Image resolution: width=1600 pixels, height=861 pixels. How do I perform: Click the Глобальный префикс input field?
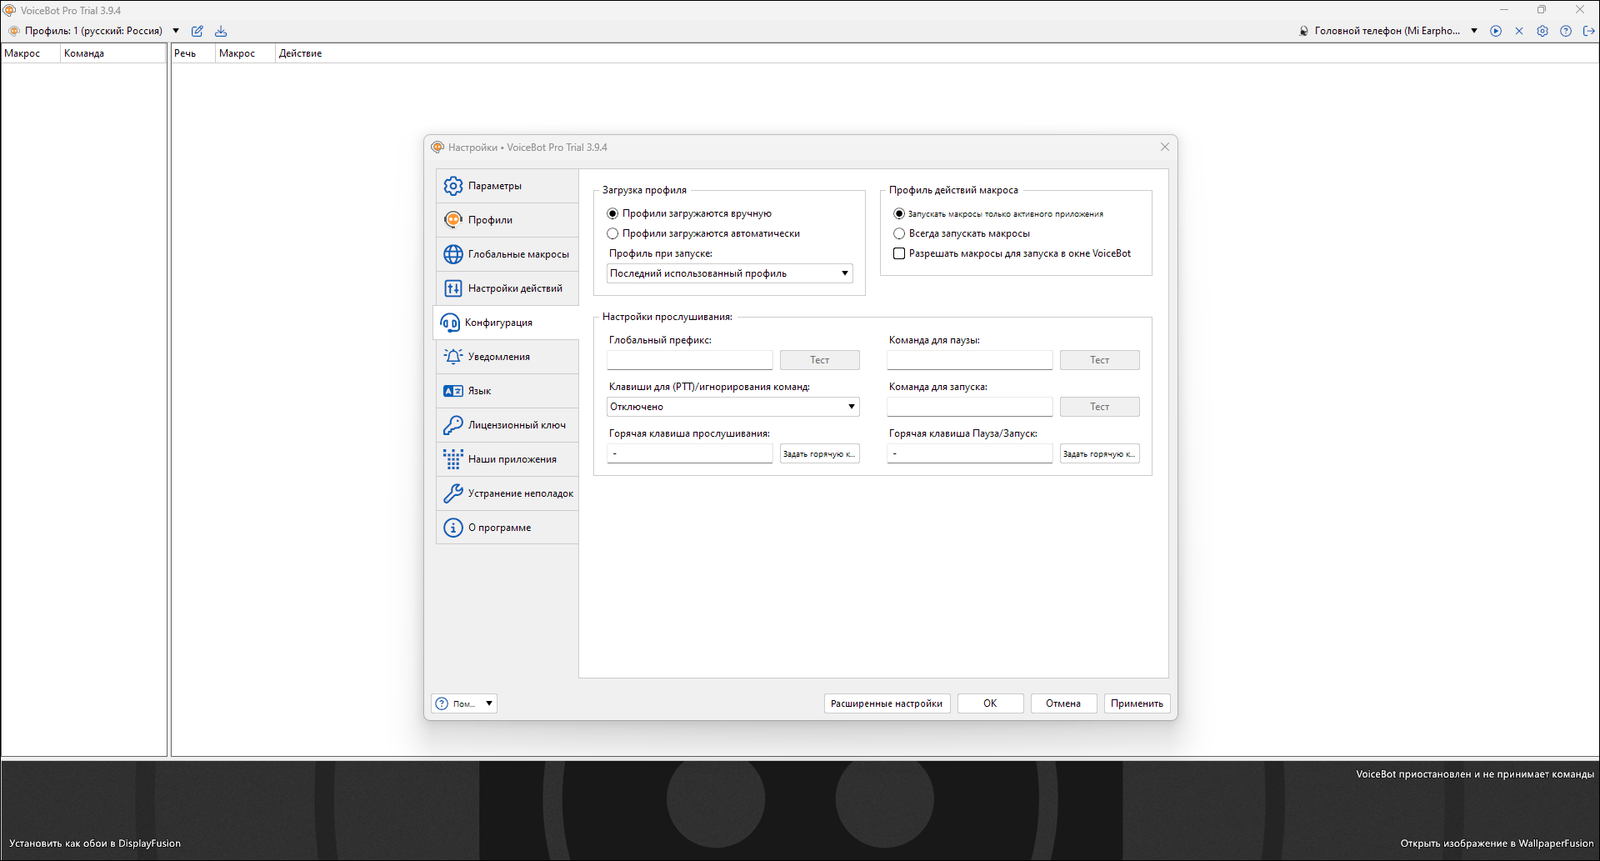(x=690, y=360)
